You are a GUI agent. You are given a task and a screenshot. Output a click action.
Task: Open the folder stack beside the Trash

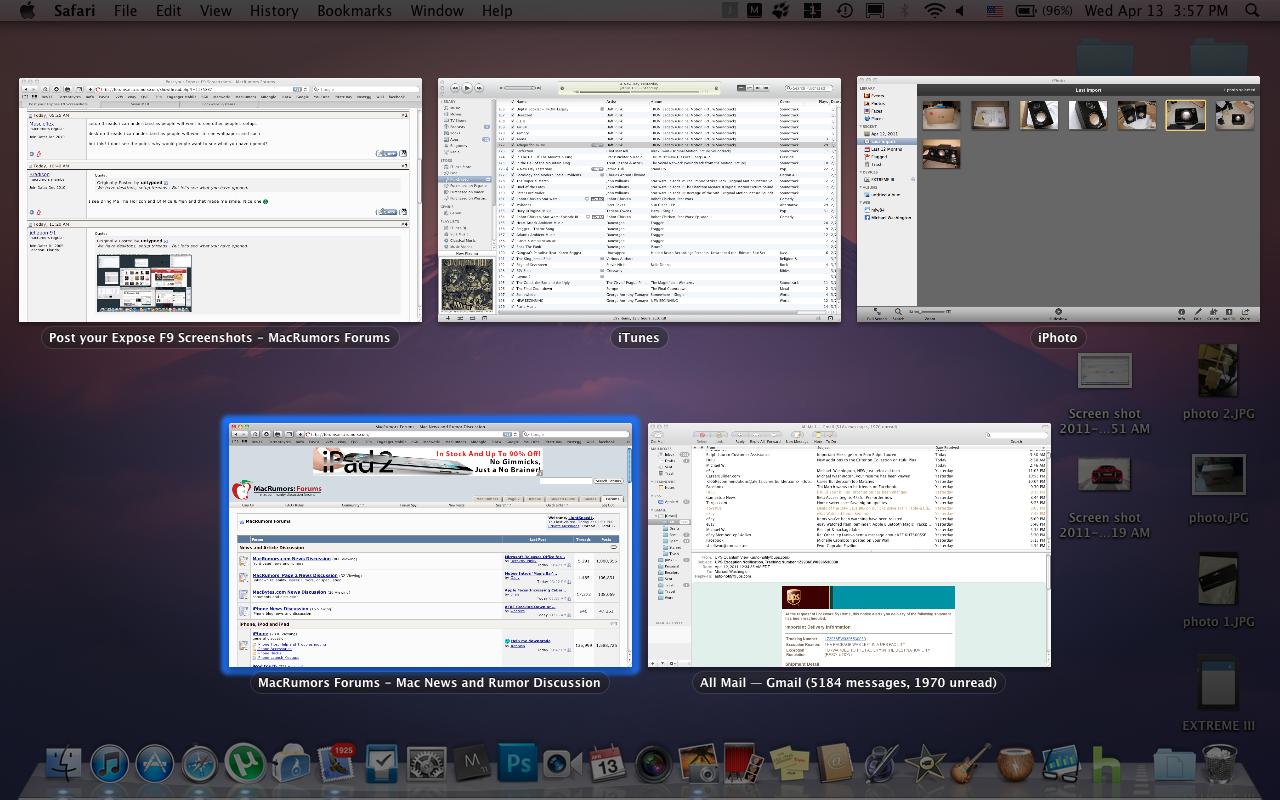(1174, 764)
